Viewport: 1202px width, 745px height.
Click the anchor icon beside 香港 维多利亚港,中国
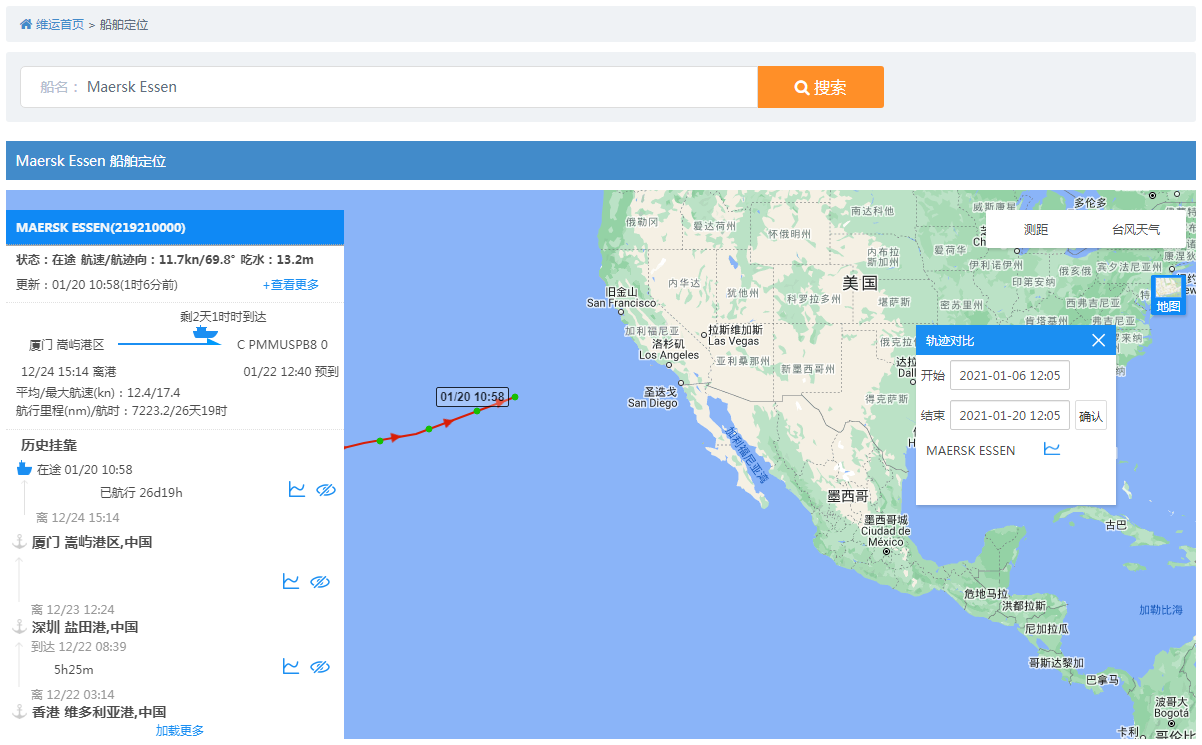(18, 712)
